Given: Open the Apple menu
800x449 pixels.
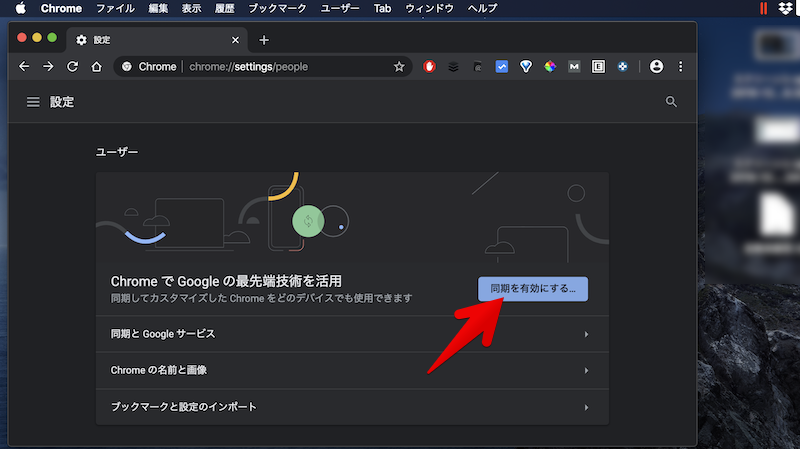Looking at the screenshot, I should pyautogui.click(x=20, y=8).
